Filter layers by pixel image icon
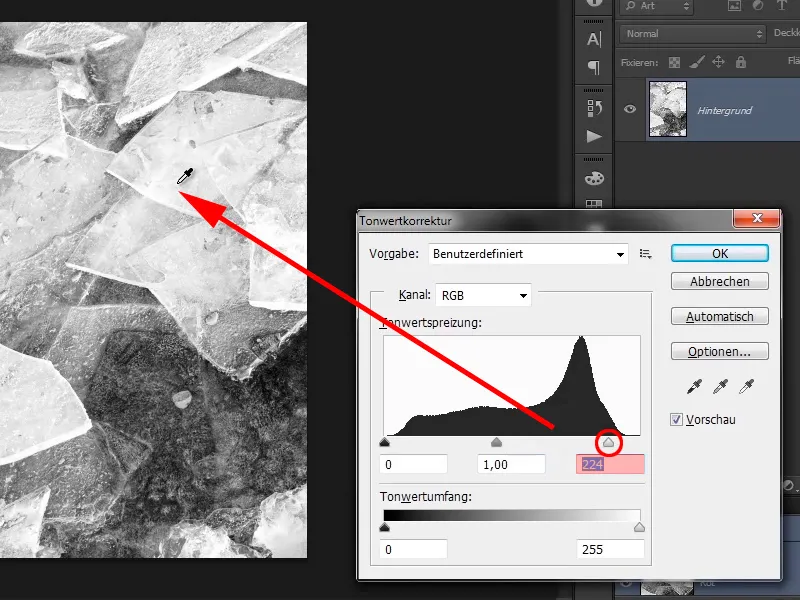The height and width of the screenshot is (600, 800). 734,6
